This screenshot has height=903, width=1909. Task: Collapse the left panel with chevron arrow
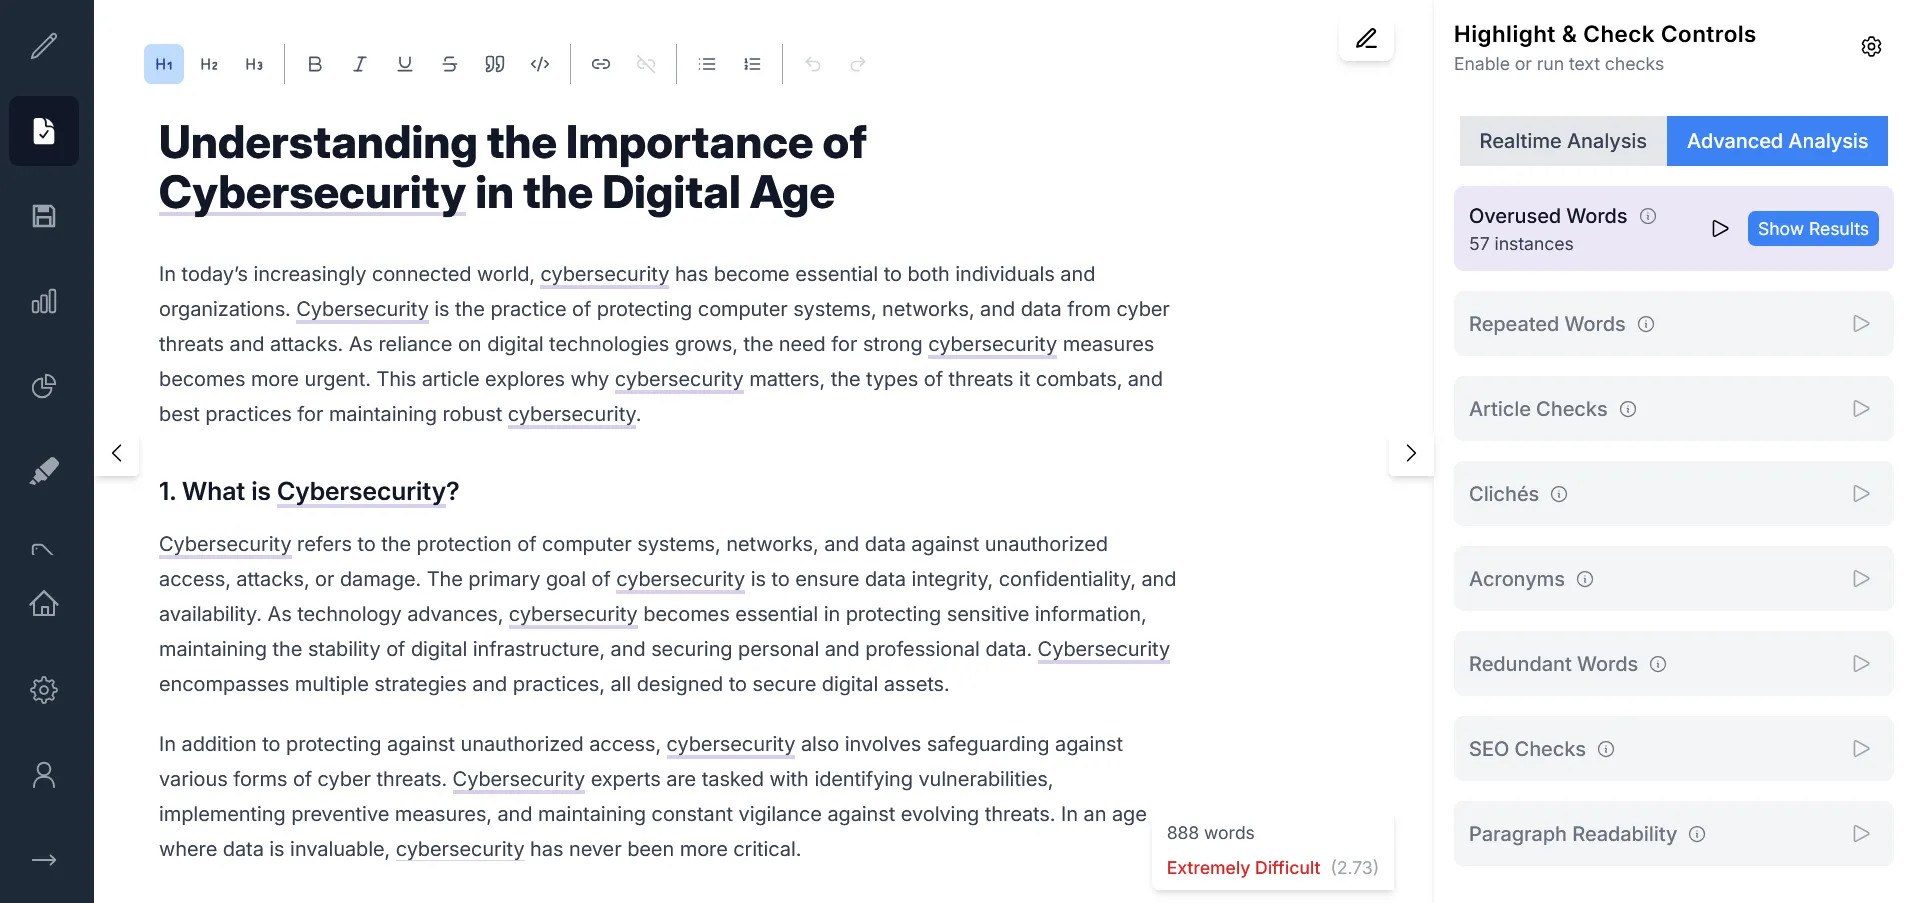[117, 453]
